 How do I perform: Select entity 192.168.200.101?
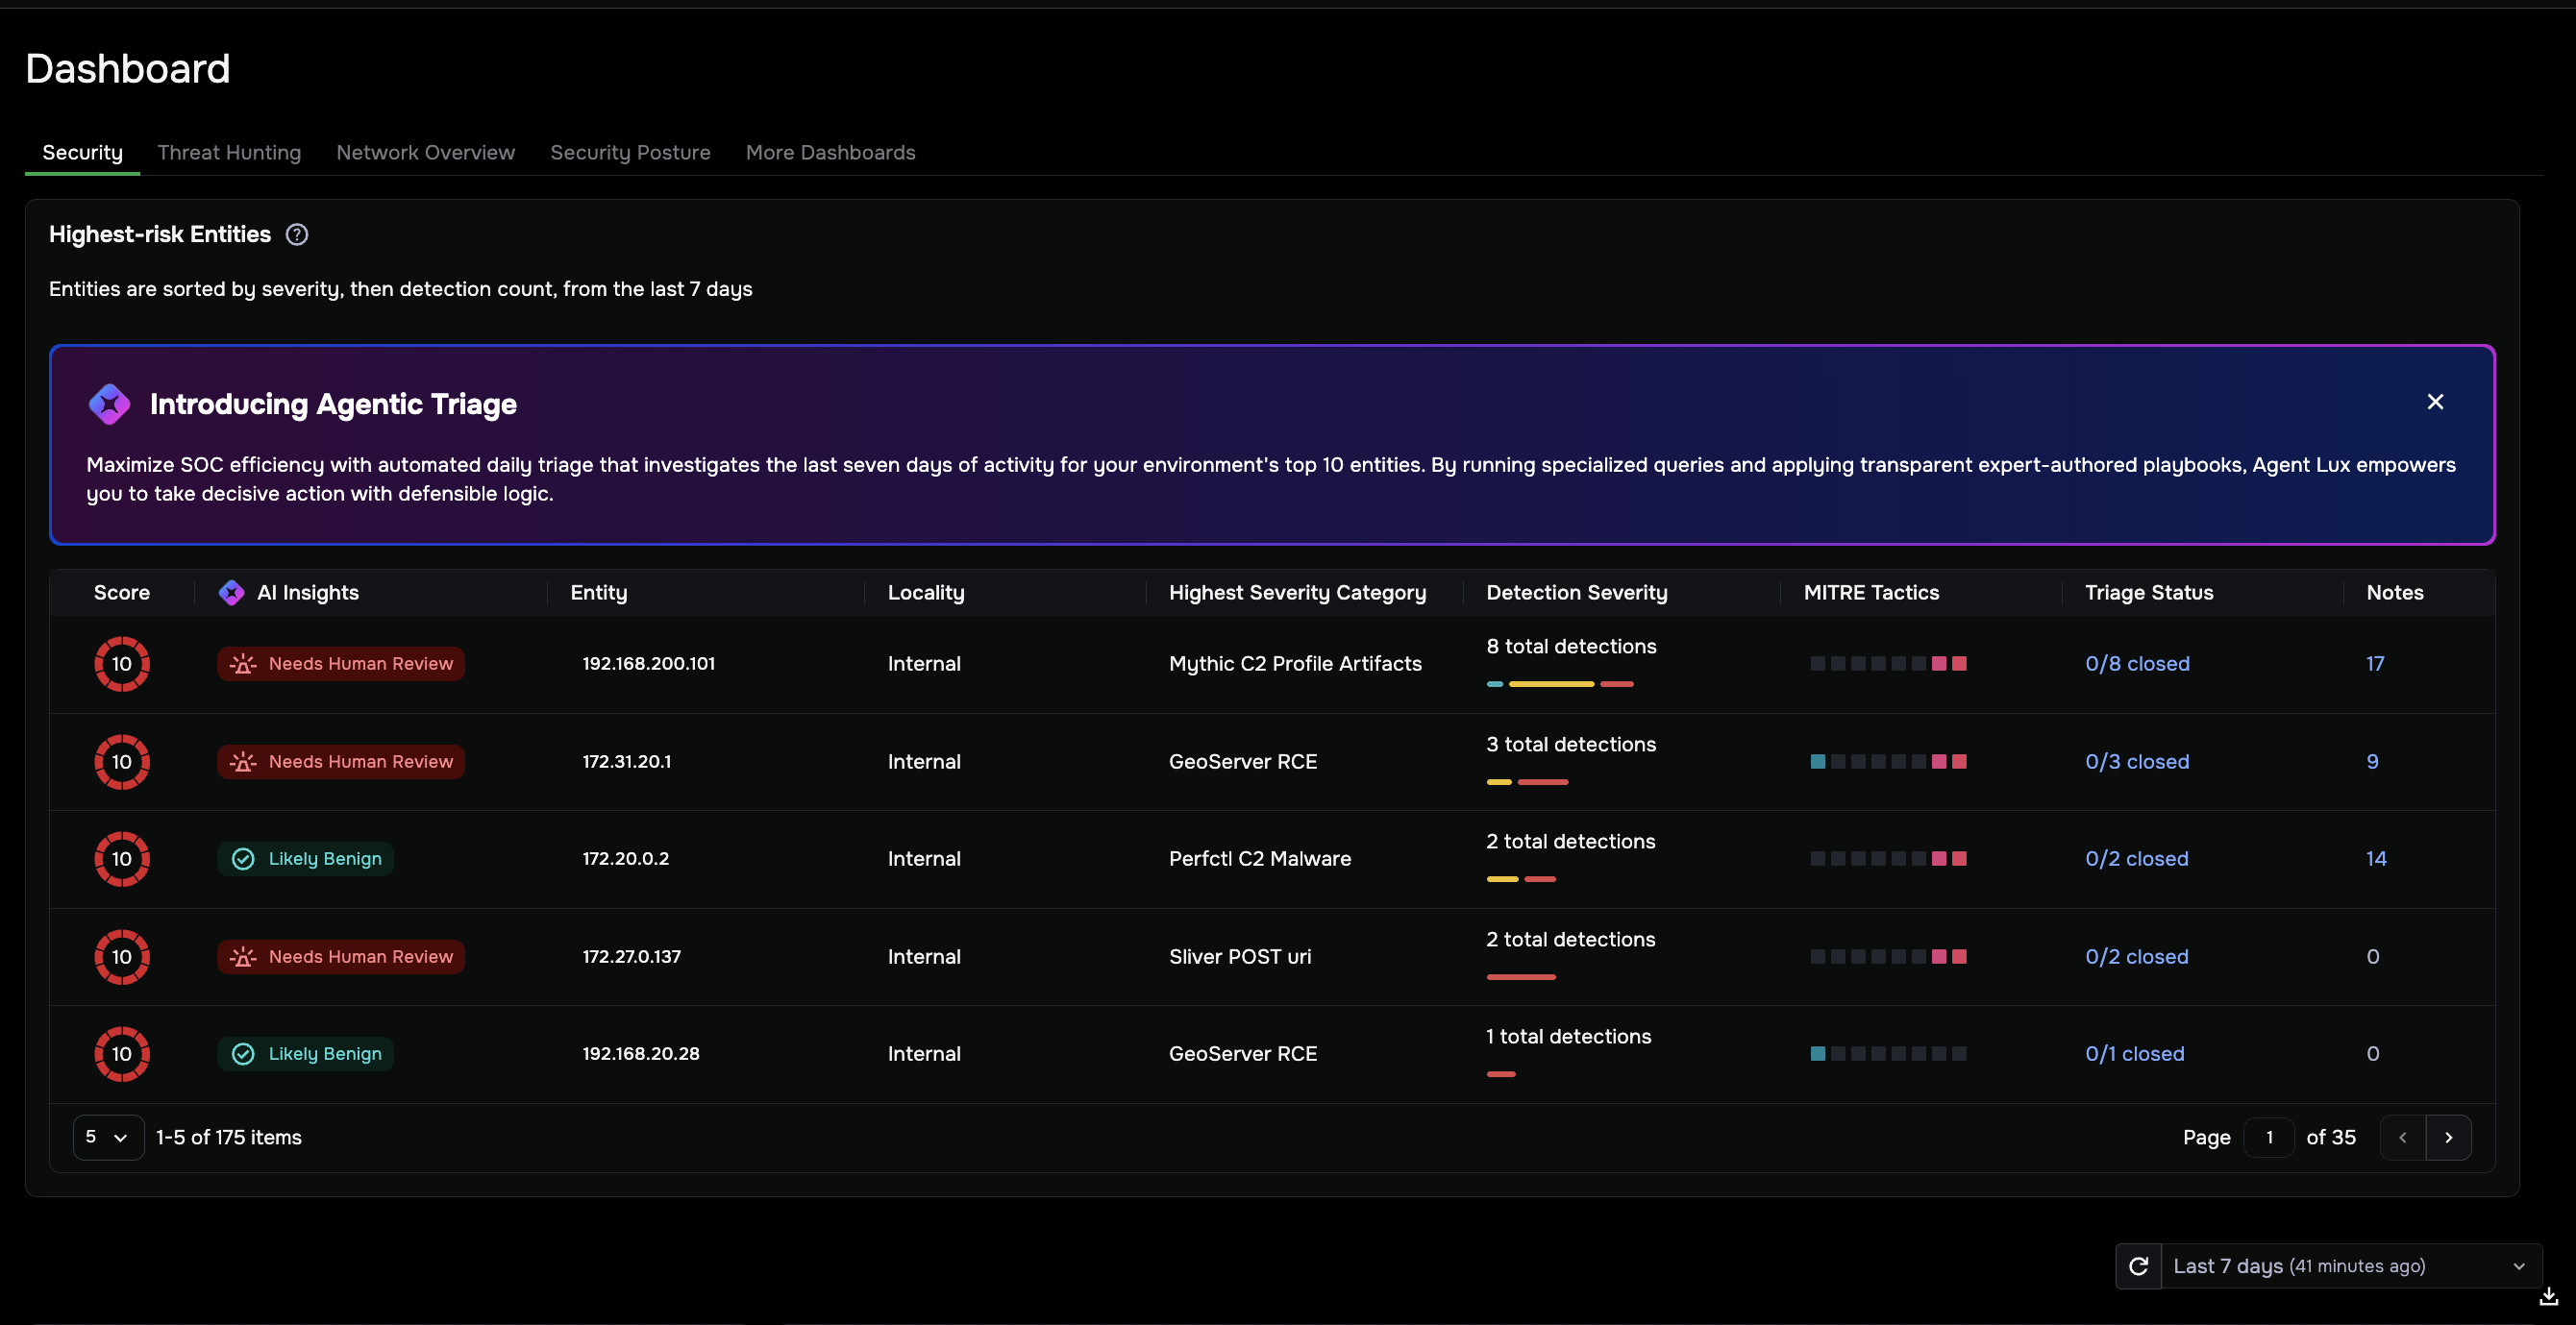648,664
